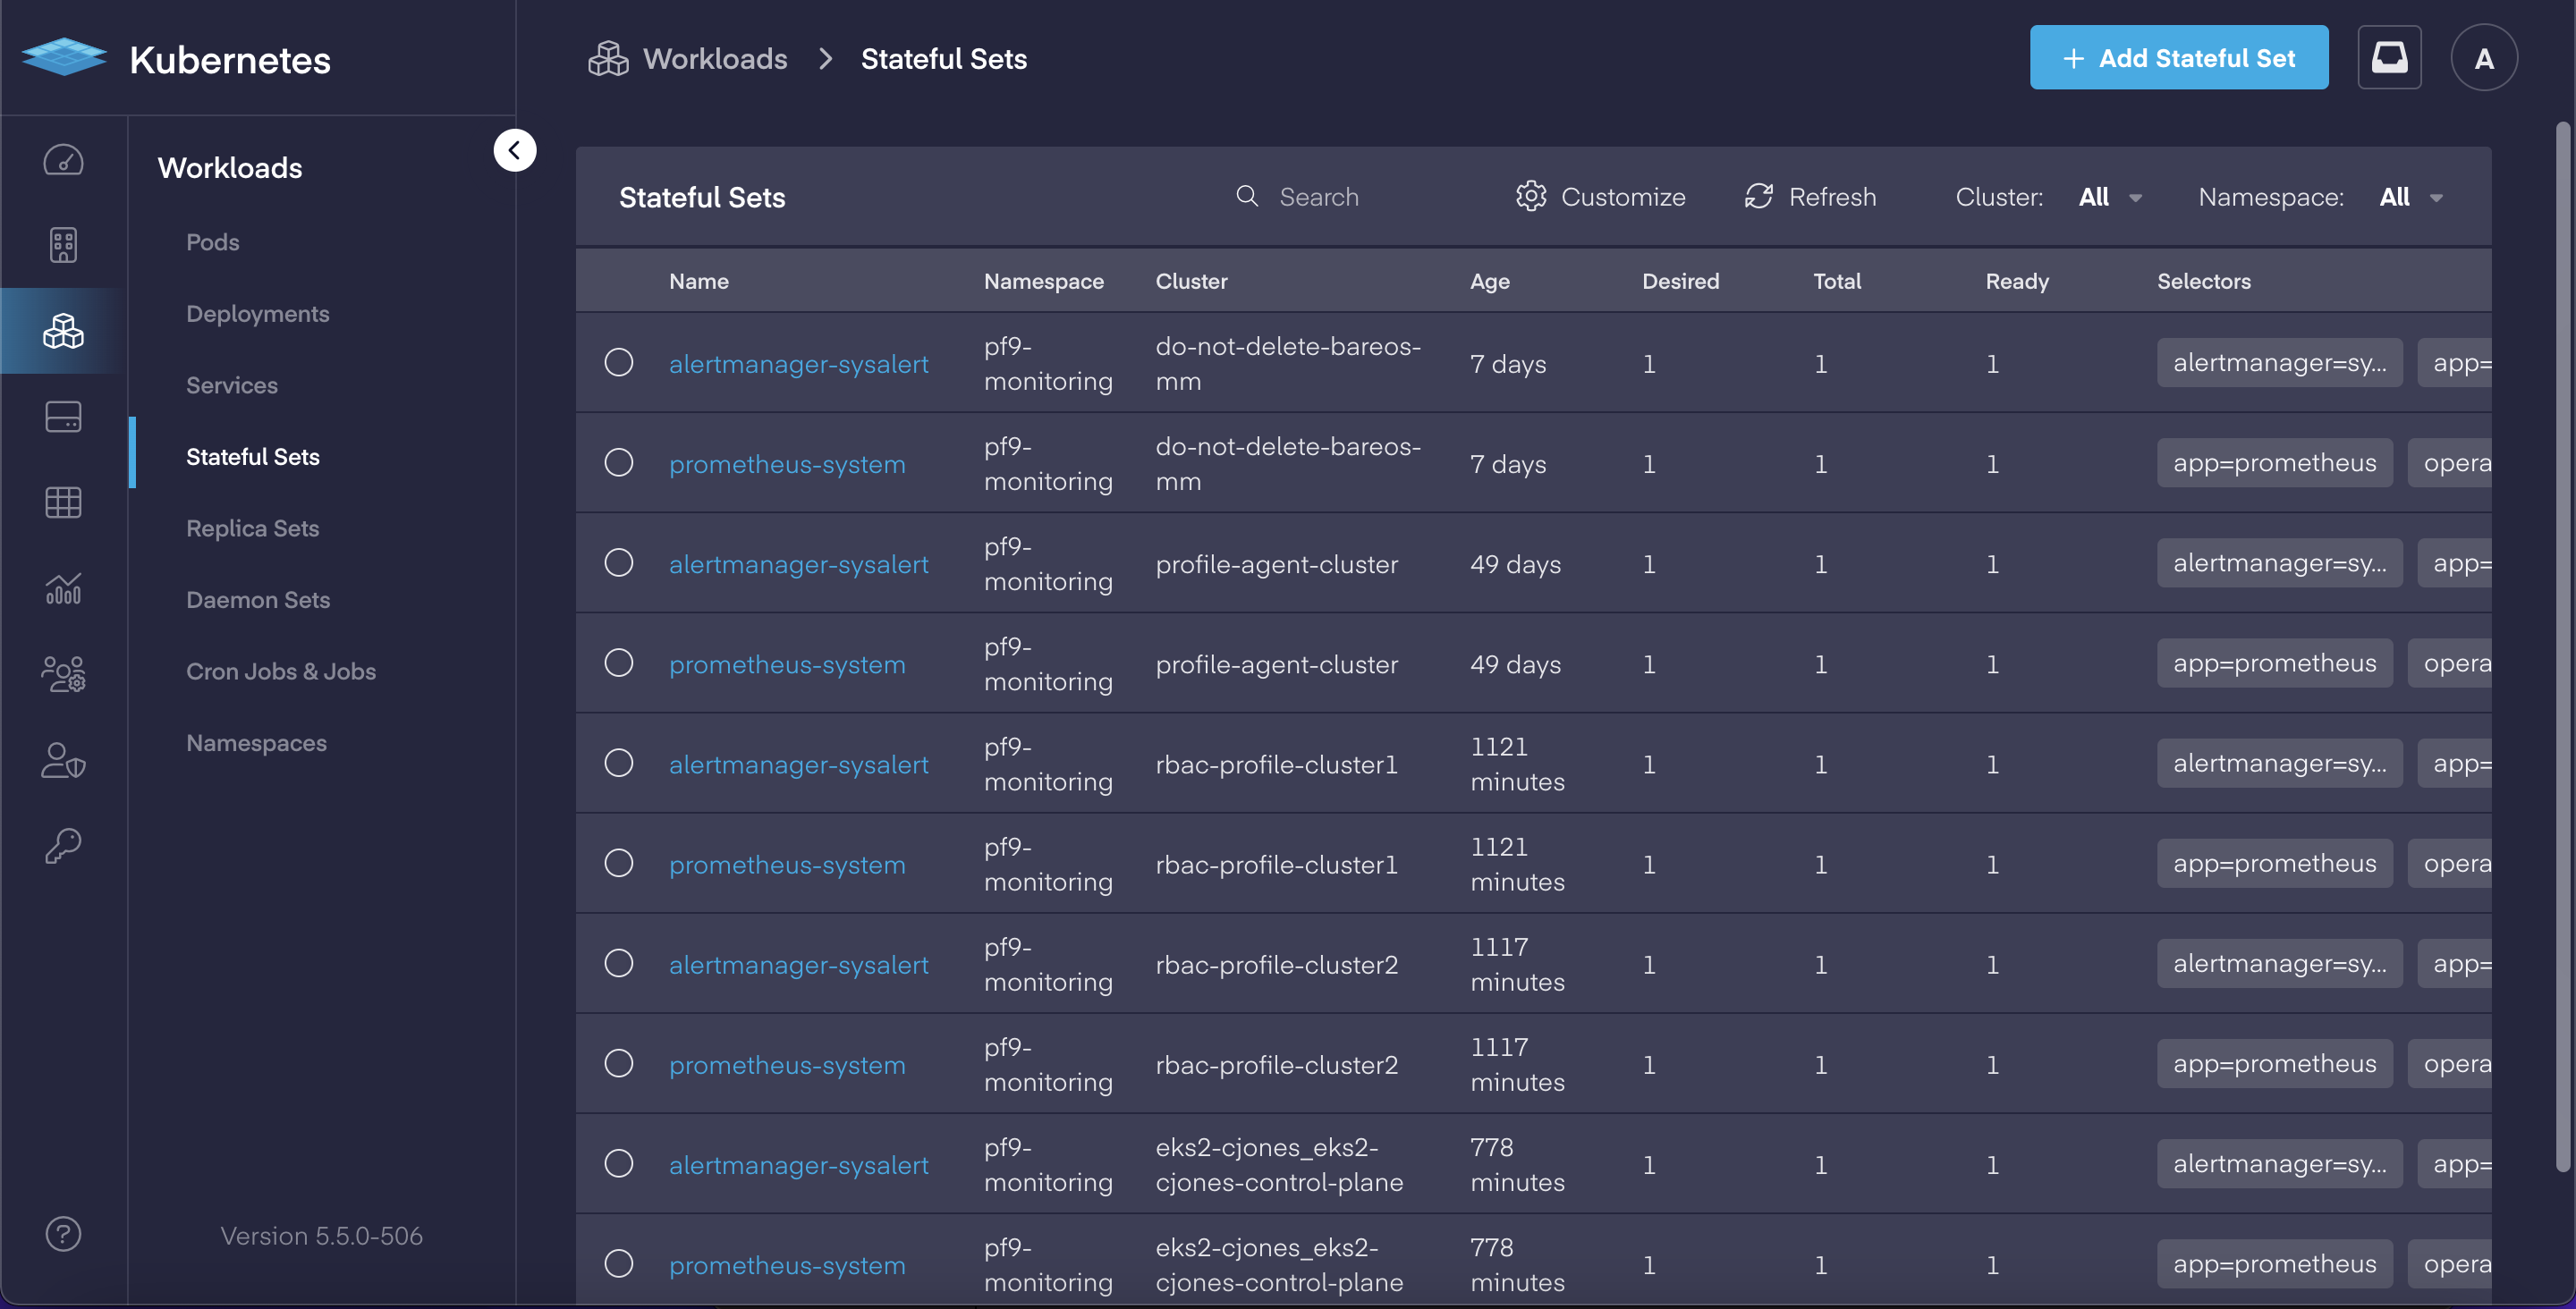
Task: Select prometheus-system row on profile-agent-cluster
Action: pos(619,662)
